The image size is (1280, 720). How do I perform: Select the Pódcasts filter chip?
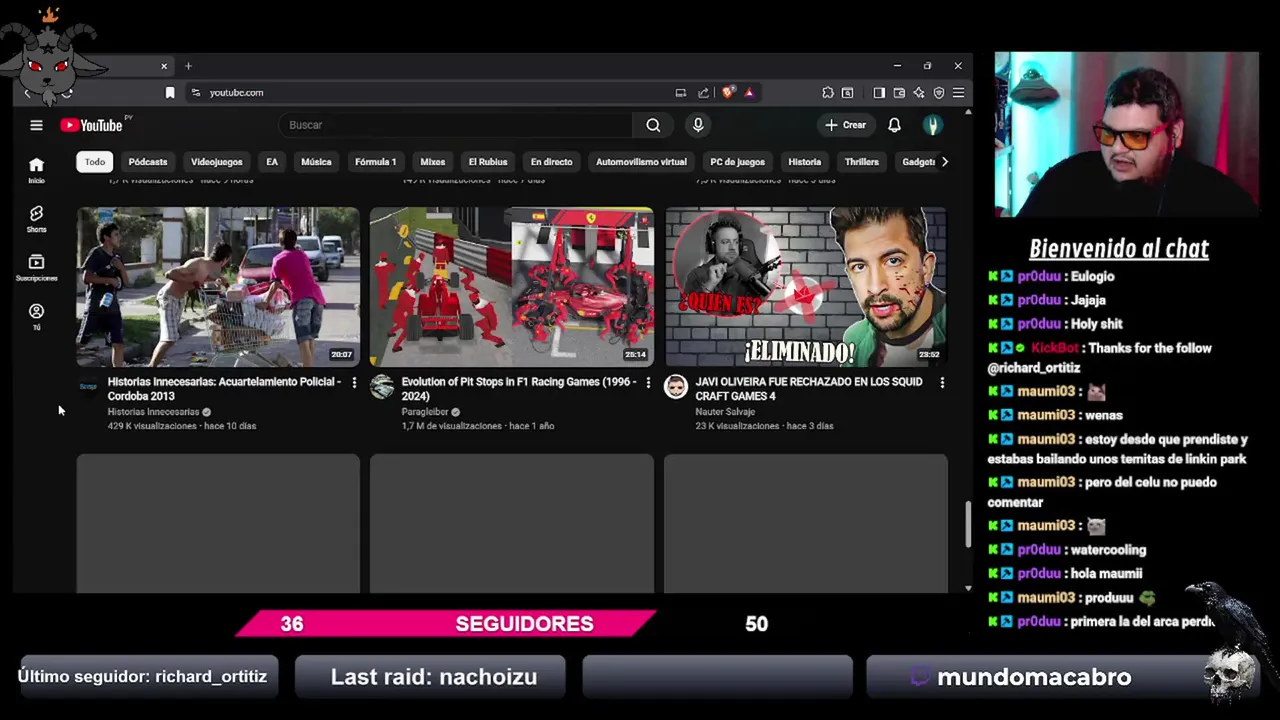[x=148, y=161]
